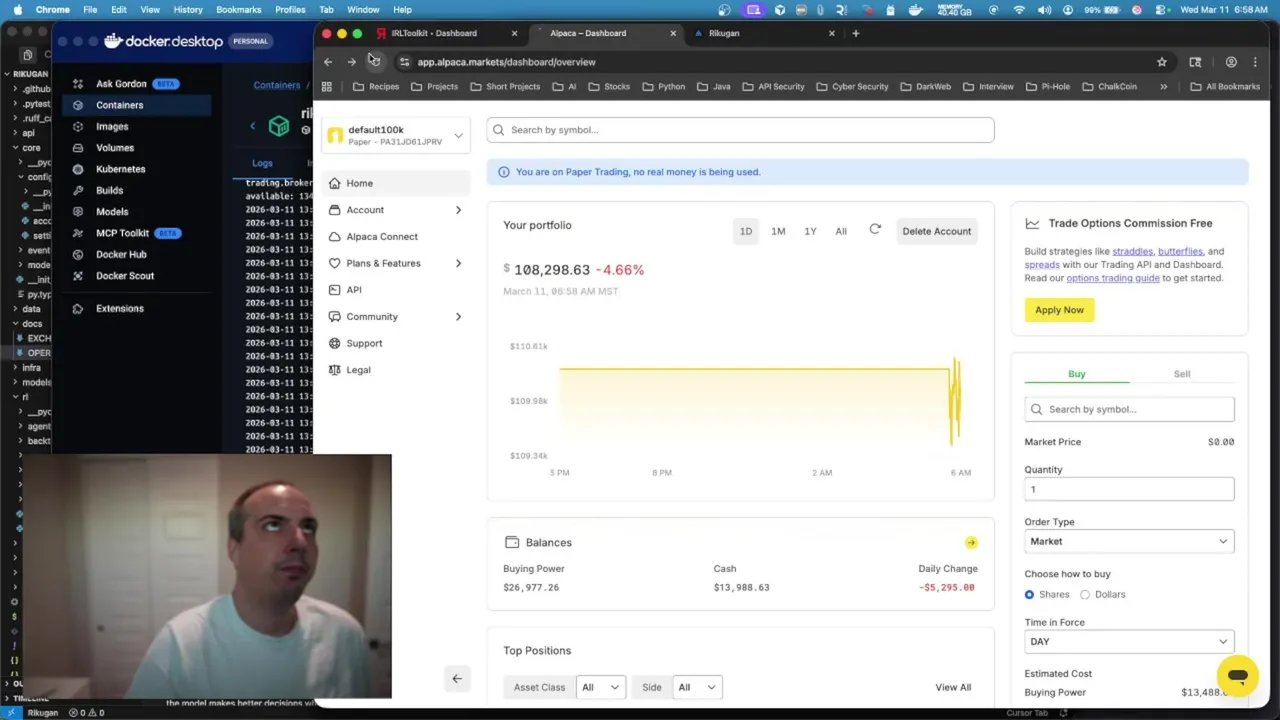Open the default100k account switcher
1280x720 pixels.
pos(396,135)
